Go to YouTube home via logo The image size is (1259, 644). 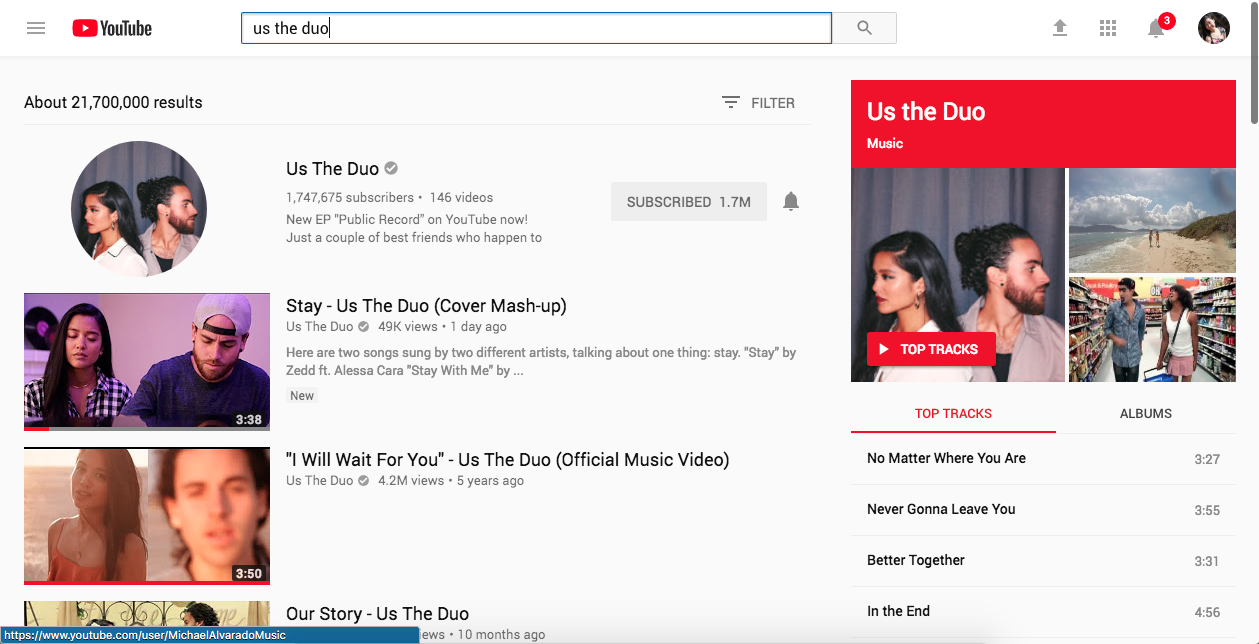pos(112,28)
